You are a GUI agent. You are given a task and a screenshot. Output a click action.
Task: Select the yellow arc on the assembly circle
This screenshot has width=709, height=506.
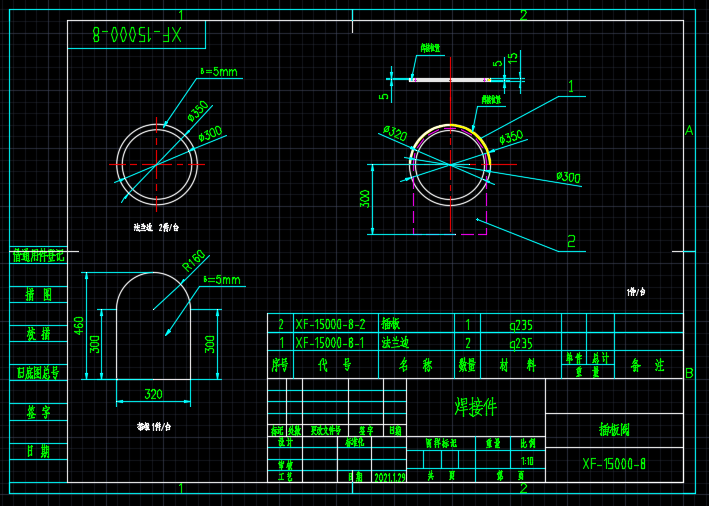point(482,138)
